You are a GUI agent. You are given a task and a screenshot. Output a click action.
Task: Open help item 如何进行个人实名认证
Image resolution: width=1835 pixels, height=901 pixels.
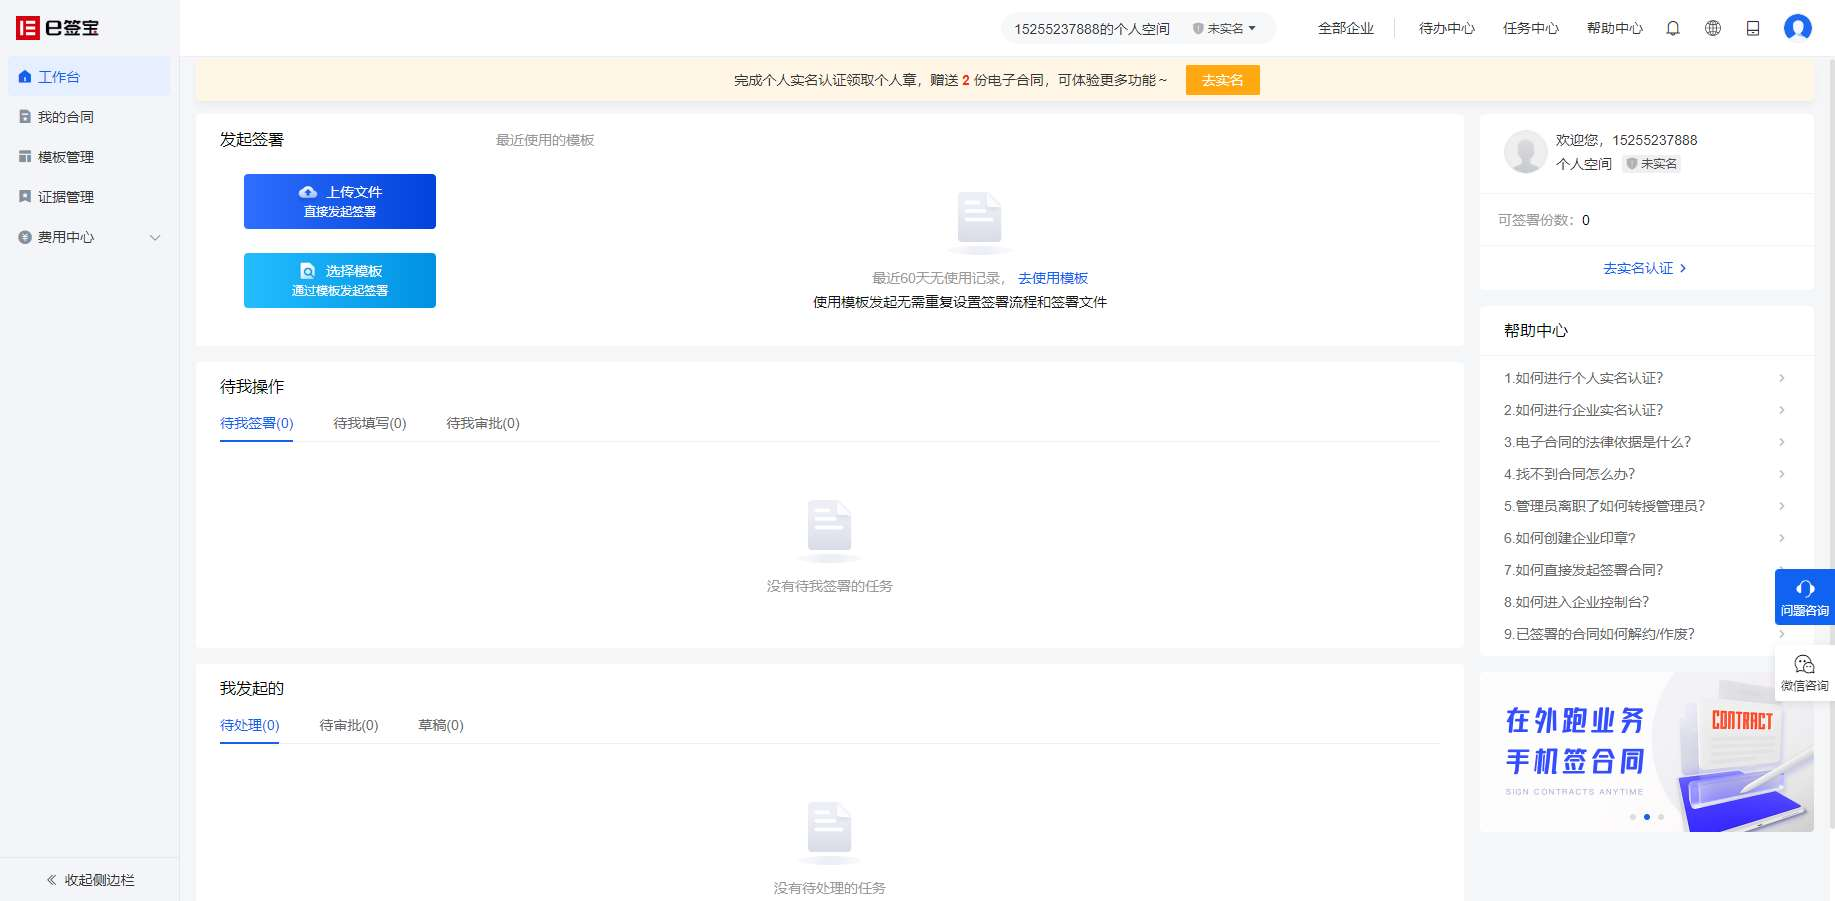click(1584, 378)
